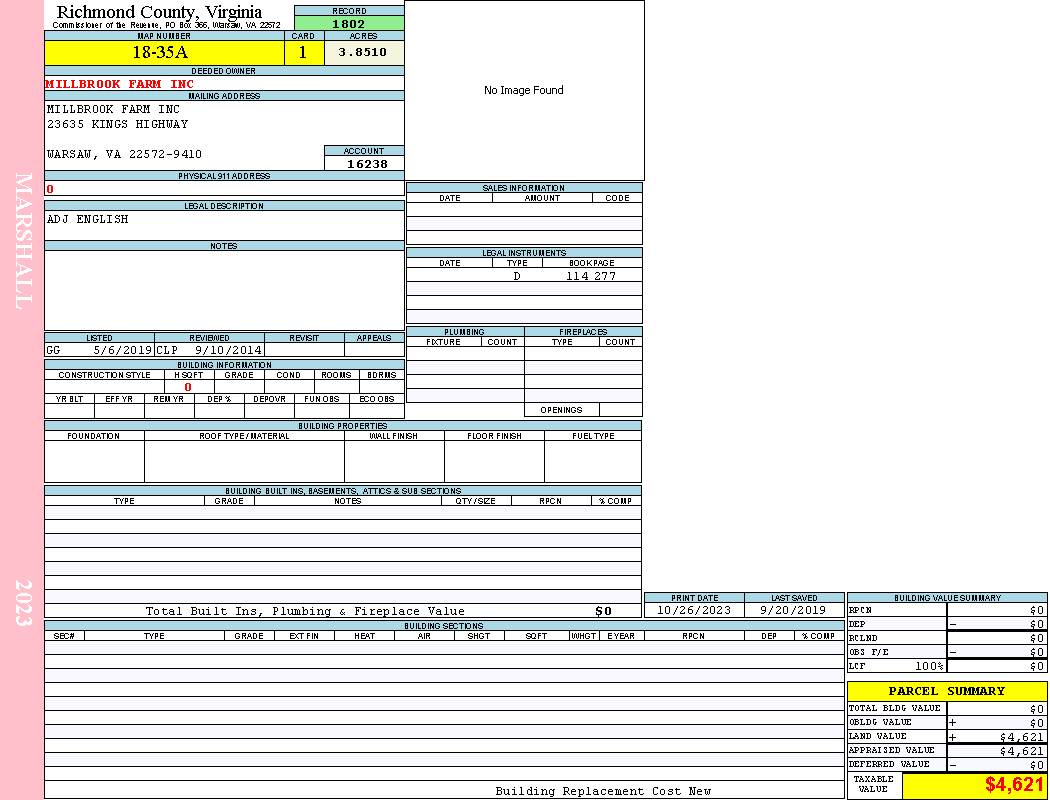The image size is (1050, 800).
Task: Select the print date 10/26/2023
Action: point(693,610)
